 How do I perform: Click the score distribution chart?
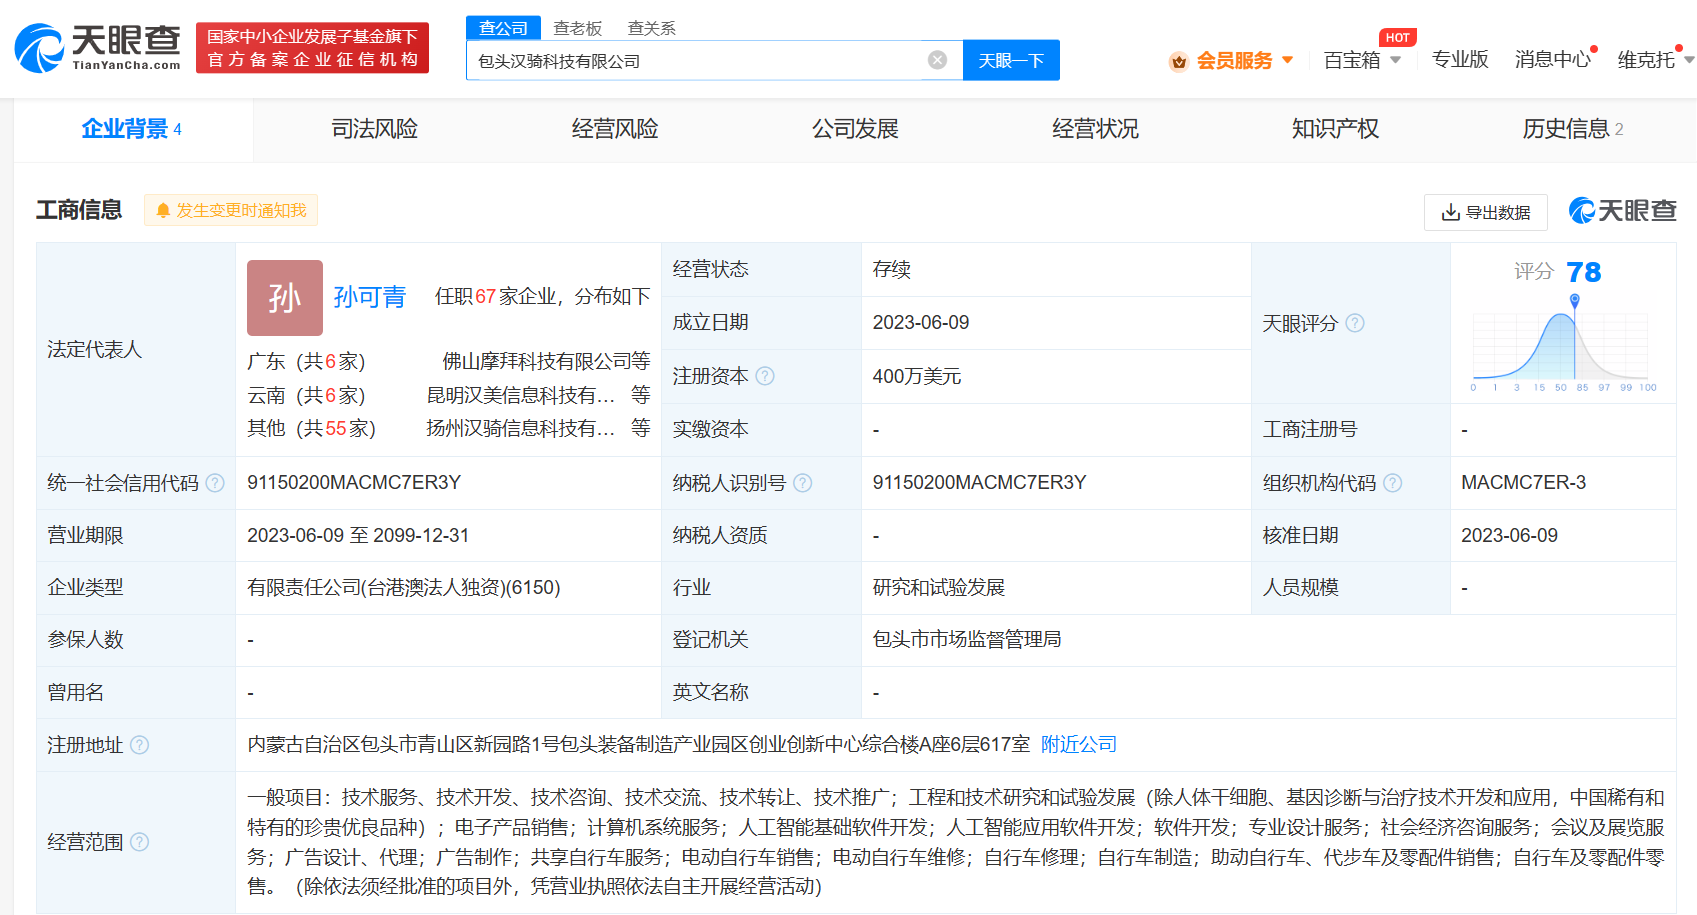click(x=1563, y=343)
